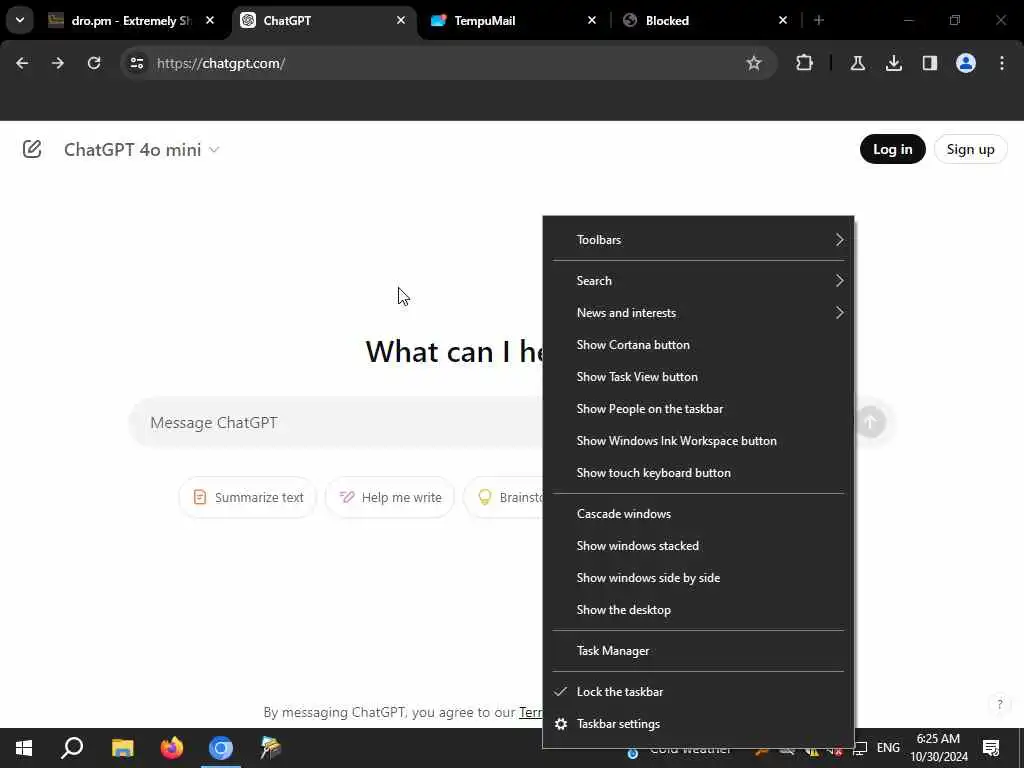Select the Help me write suggestion
This screenshot has height=768, width=1024.
390,498
